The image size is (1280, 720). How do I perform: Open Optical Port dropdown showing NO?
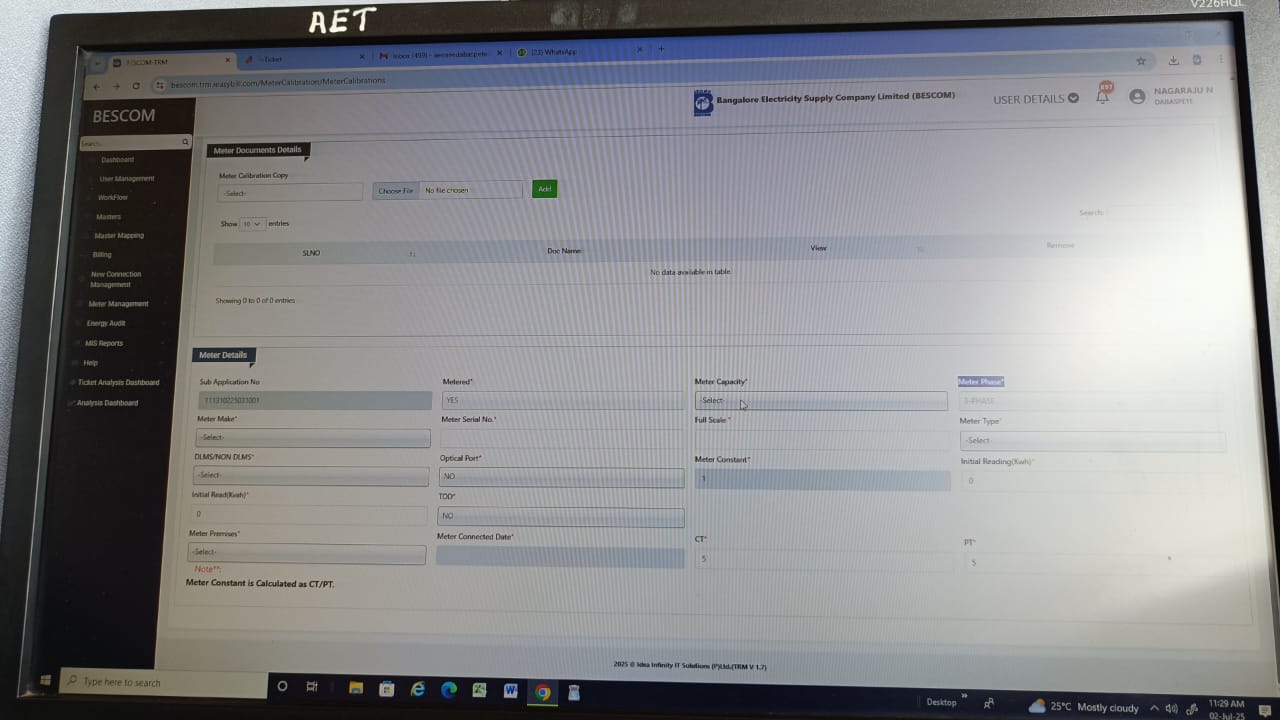coord(561,477)
